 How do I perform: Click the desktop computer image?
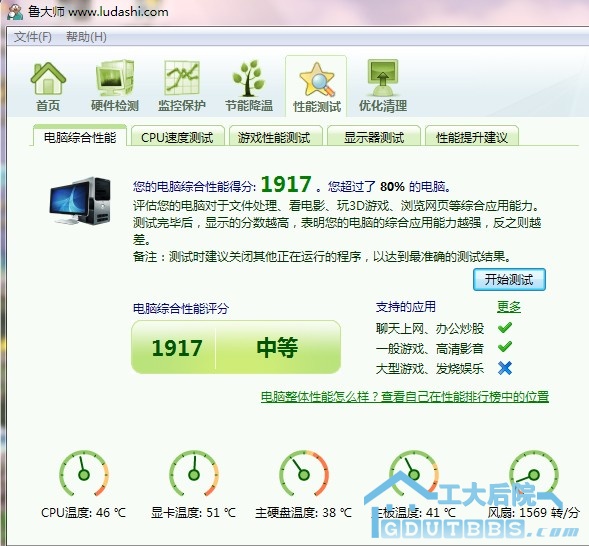(80, 201)
